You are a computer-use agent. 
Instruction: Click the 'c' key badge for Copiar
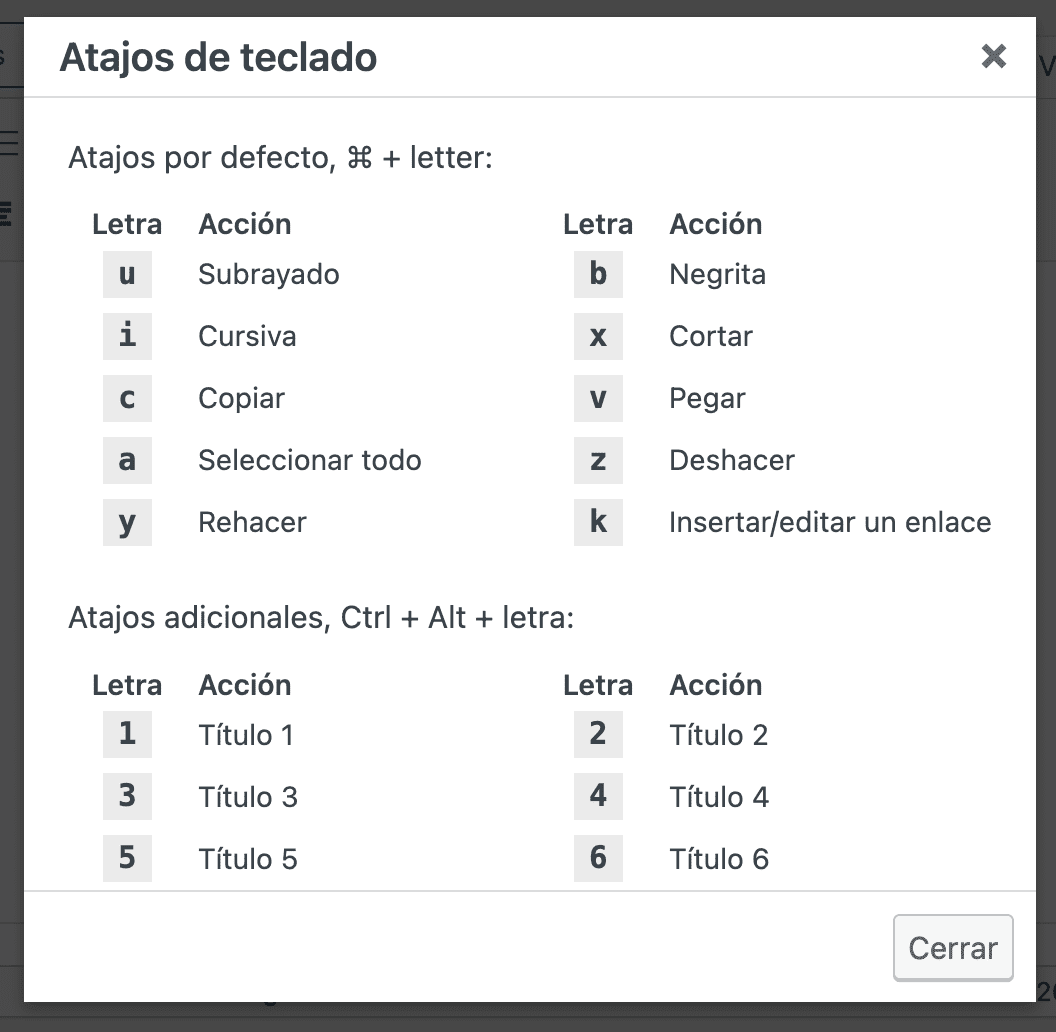tap(127, 398)
